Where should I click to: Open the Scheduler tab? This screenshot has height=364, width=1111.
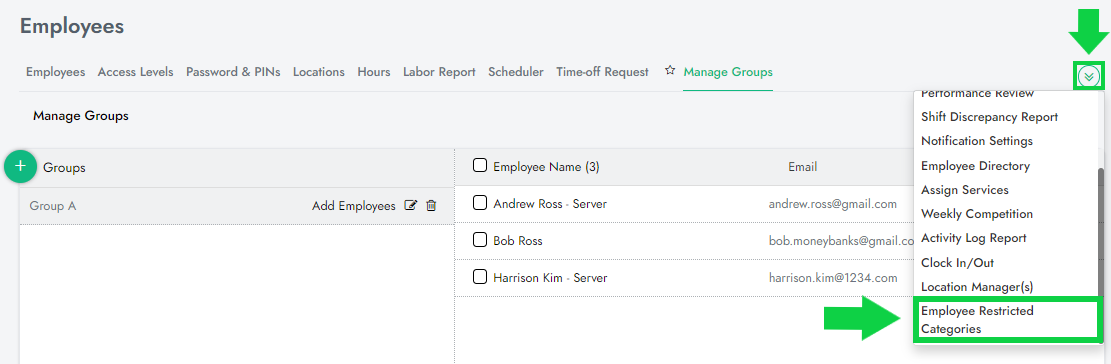click(x=516, y=72)
